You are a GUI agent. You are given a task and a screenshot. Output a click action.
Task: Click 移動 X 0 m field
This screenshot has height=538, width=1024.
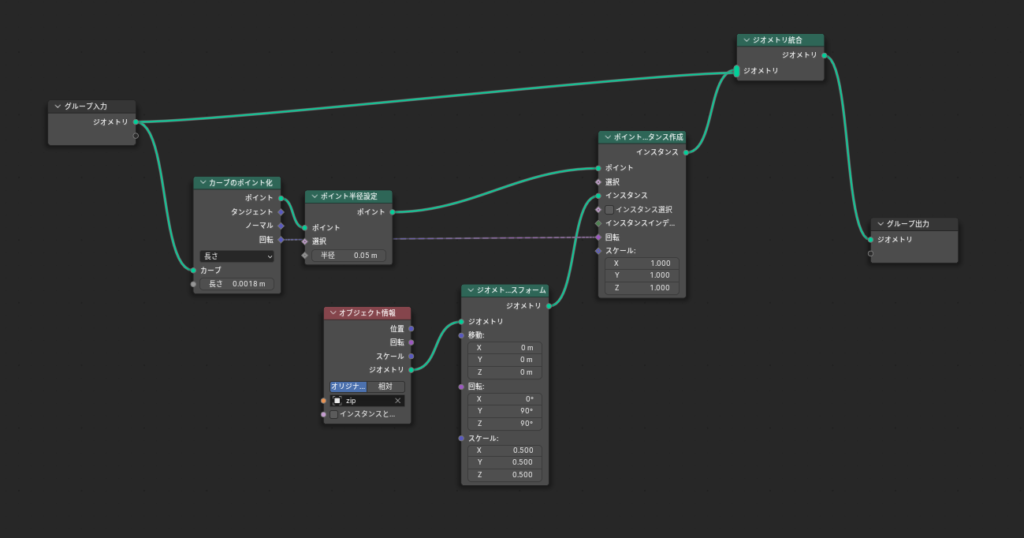[x=504, y=348]
